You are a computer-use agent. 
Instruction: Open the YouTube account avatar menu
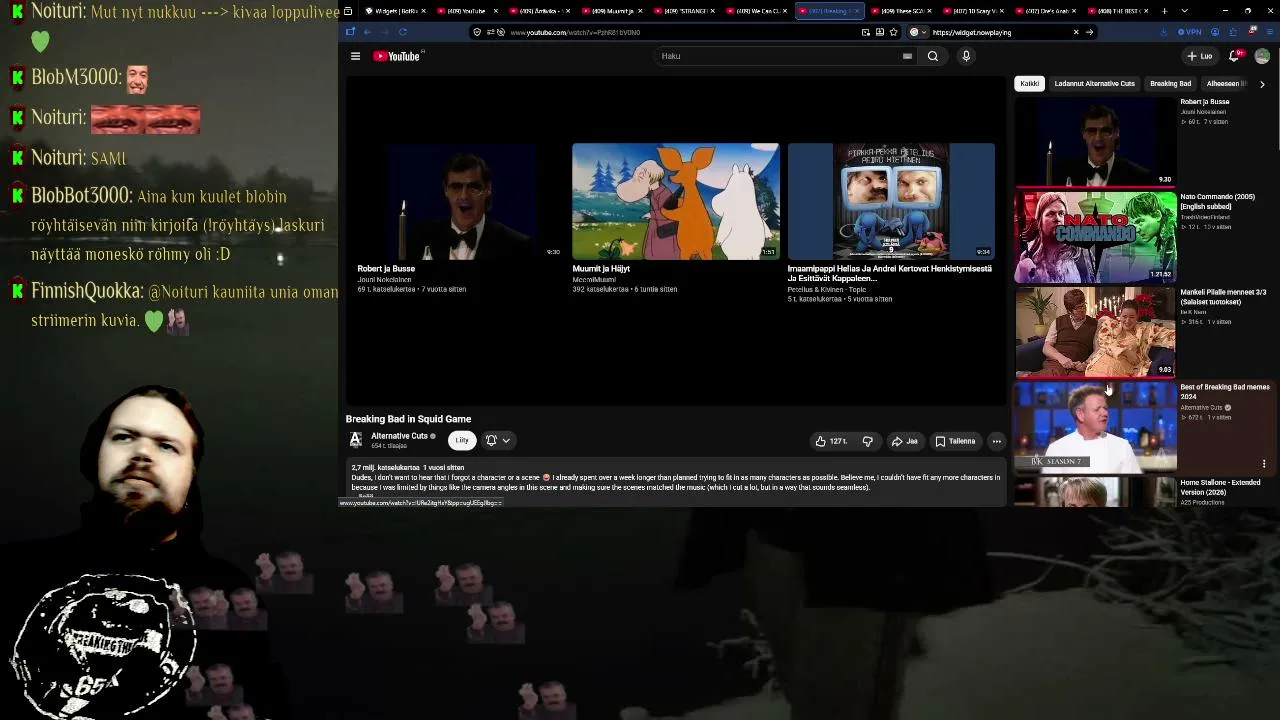click(x=1262, y=56)
